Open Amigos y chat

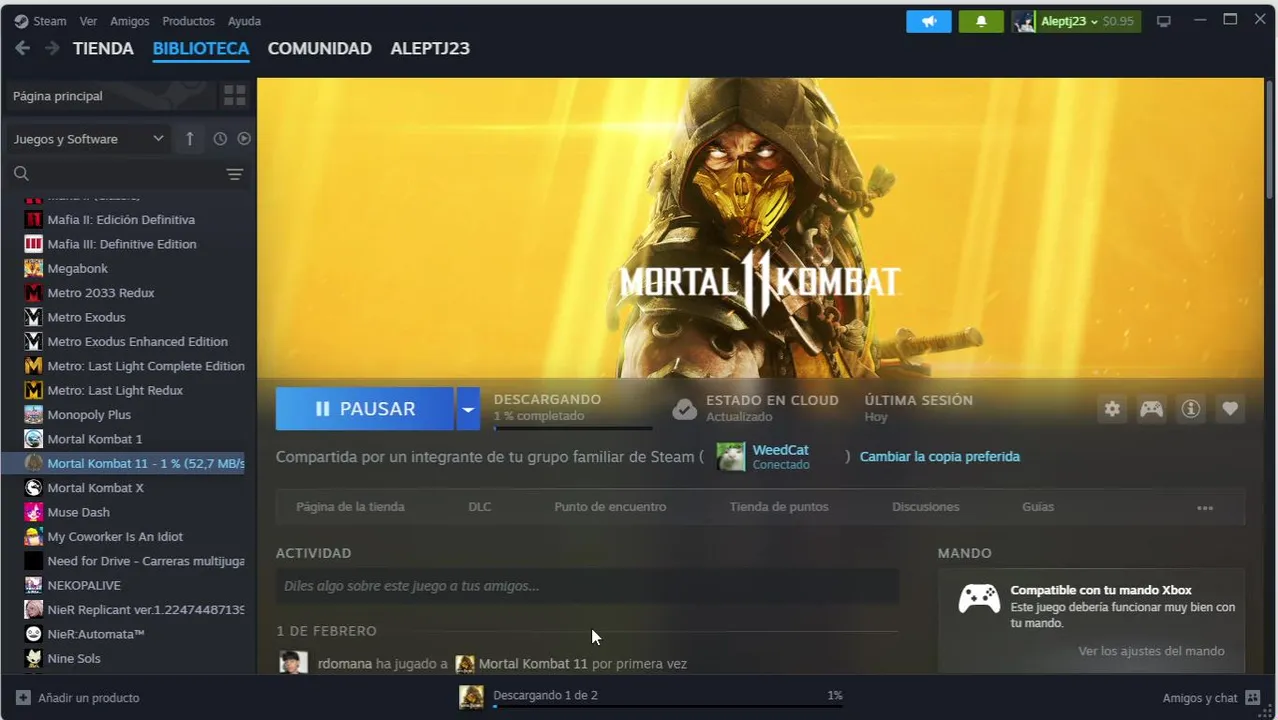click(x=1211, y=698)
